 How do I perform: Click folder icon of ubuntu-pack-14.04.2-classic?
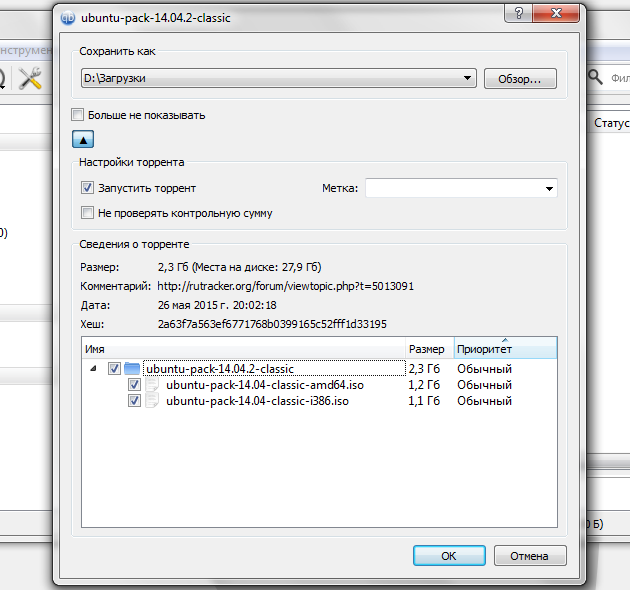pos(132,369)
